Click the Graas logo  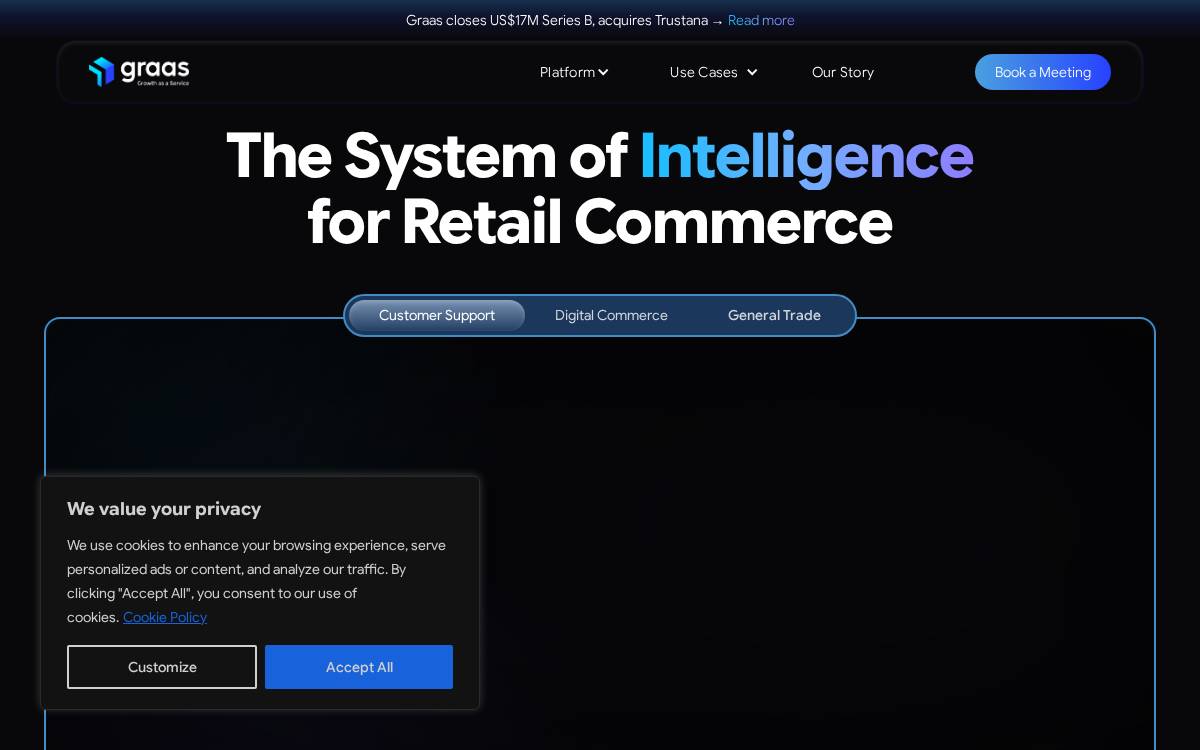coord(138,72)
